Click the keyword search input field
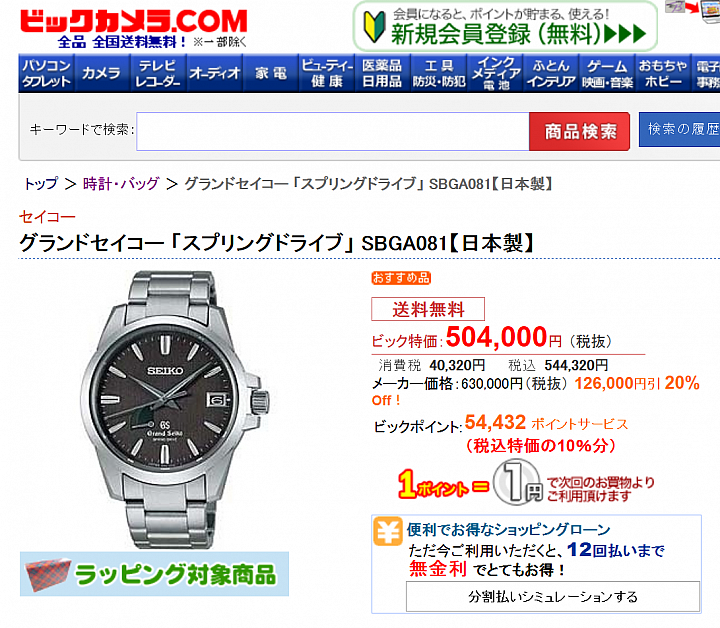The image size is (720, 628). click(333, 131)
